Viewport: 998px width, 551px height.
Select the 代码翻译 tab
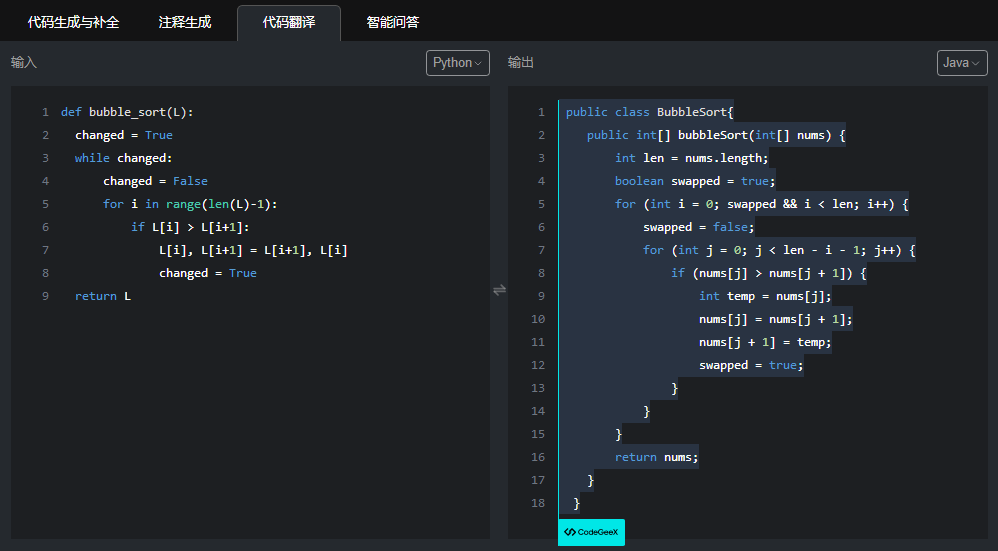[x=288, y=22]
